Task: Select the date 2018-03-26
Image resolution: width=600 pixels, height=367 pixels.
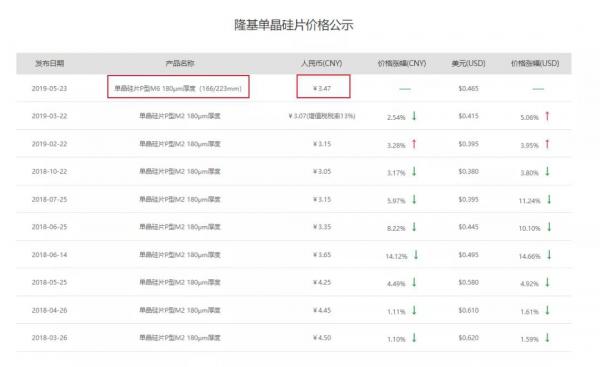Action: coord(49,338)
